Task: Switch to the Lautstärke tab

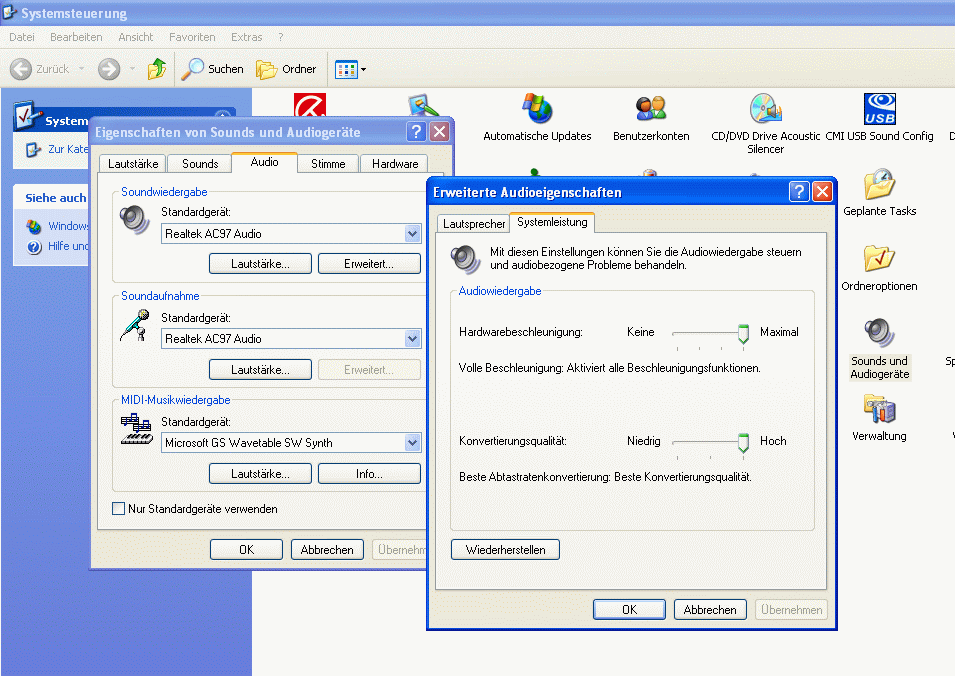Action: coord(133,164)
